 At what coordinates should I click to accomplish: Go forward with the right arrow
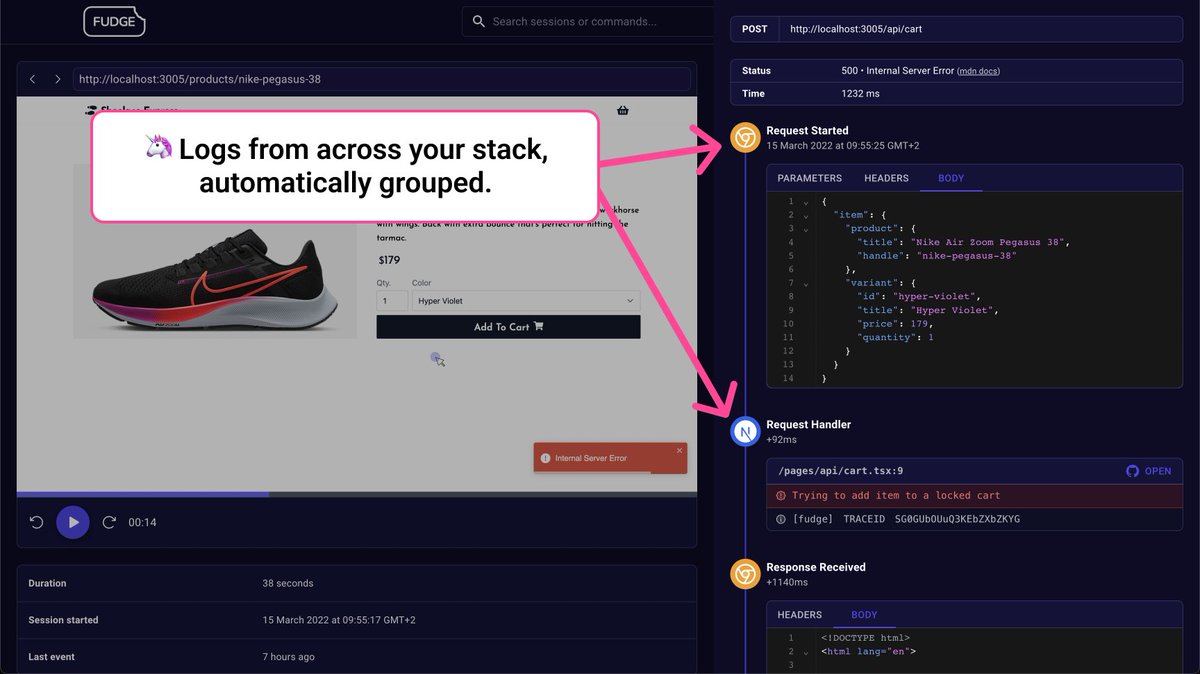tap(57, 79)
